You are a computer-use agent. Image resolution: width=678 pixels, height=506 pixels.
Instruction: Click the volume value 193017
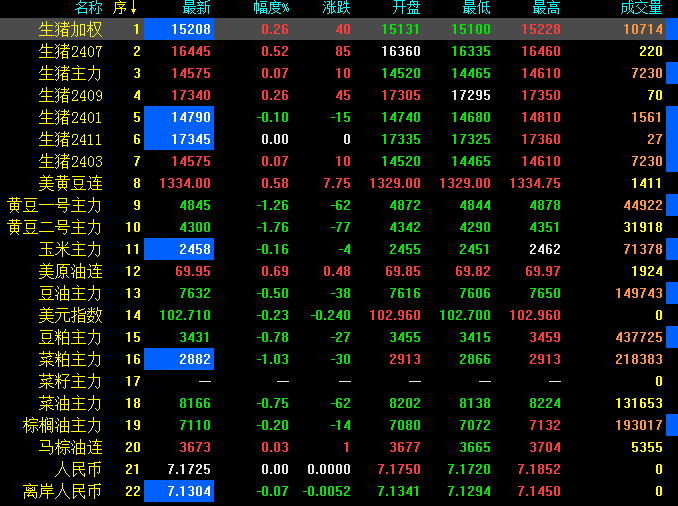click(x=639, y=426)
